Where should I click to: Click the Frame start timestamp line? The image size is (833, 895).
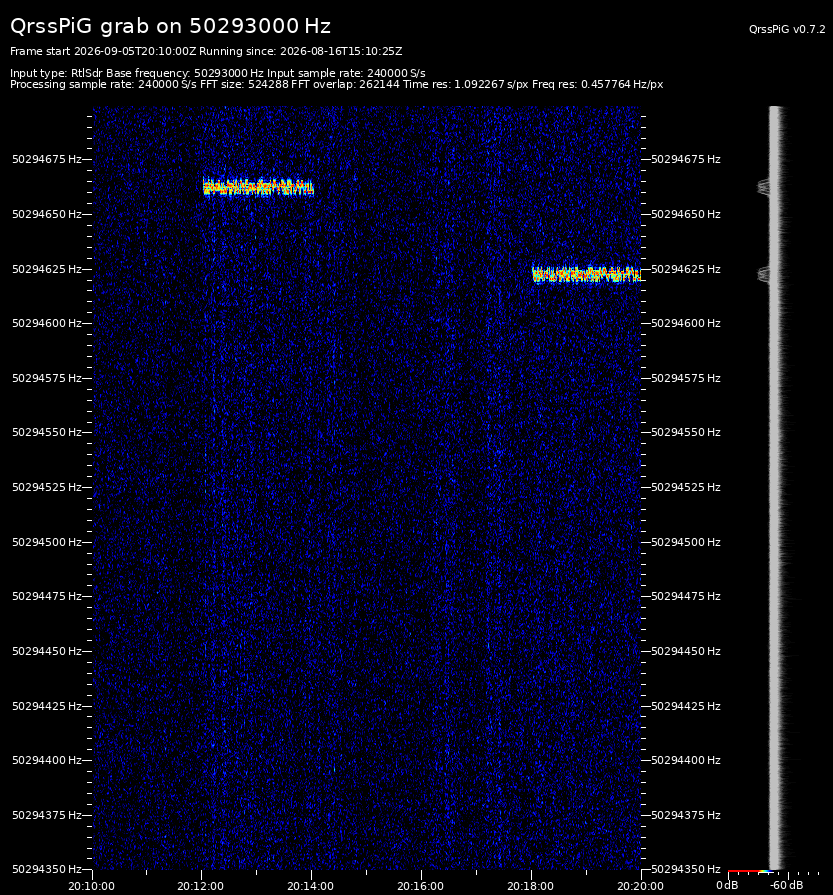[206, 51]
